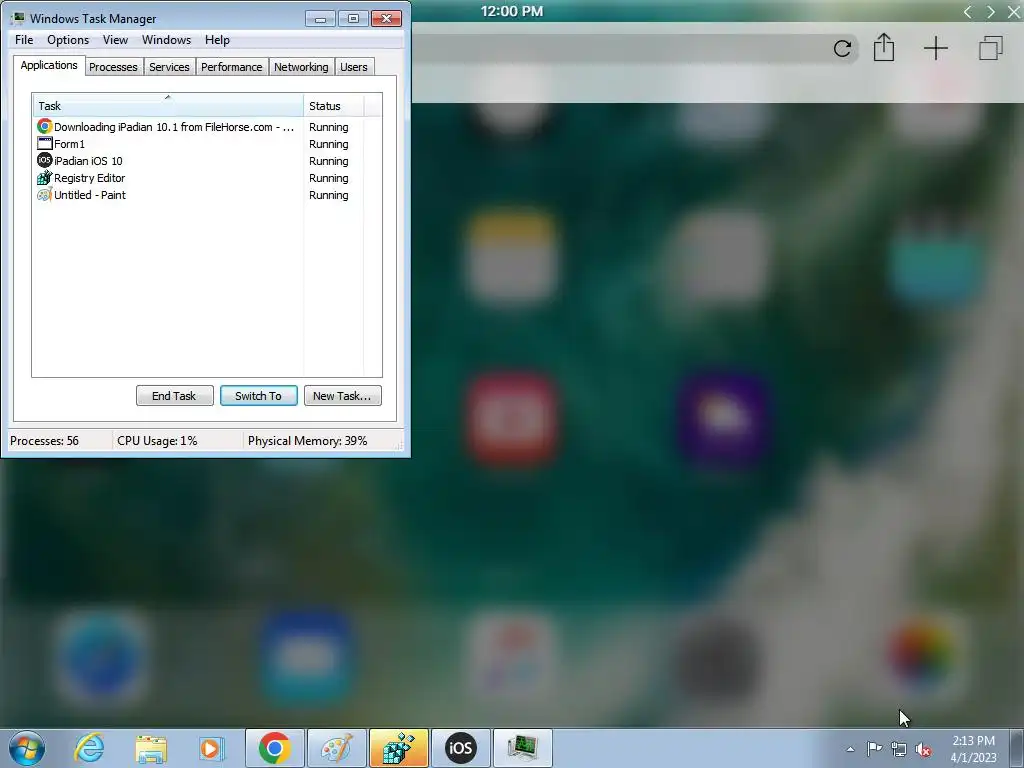Sort by the Task column header
This screenshot has width=1024, height=768.
point(168,106)
